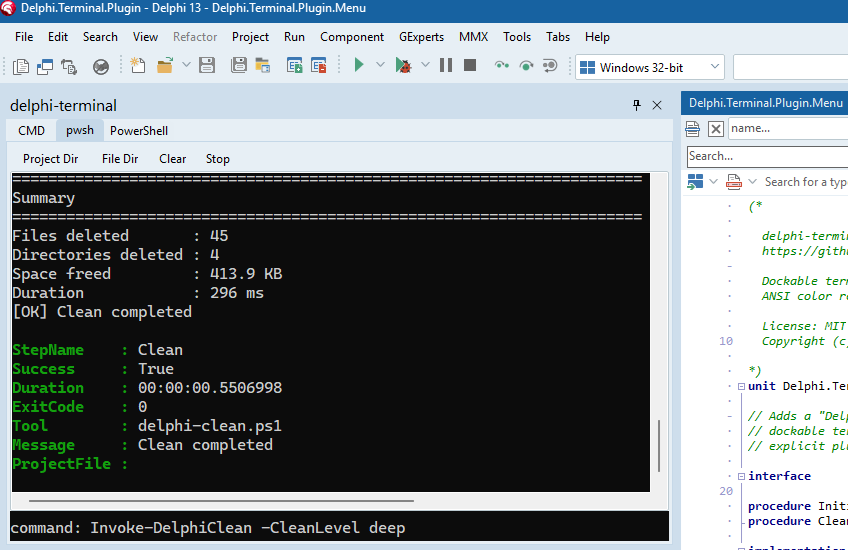Open the Project menu

(250, 37)
